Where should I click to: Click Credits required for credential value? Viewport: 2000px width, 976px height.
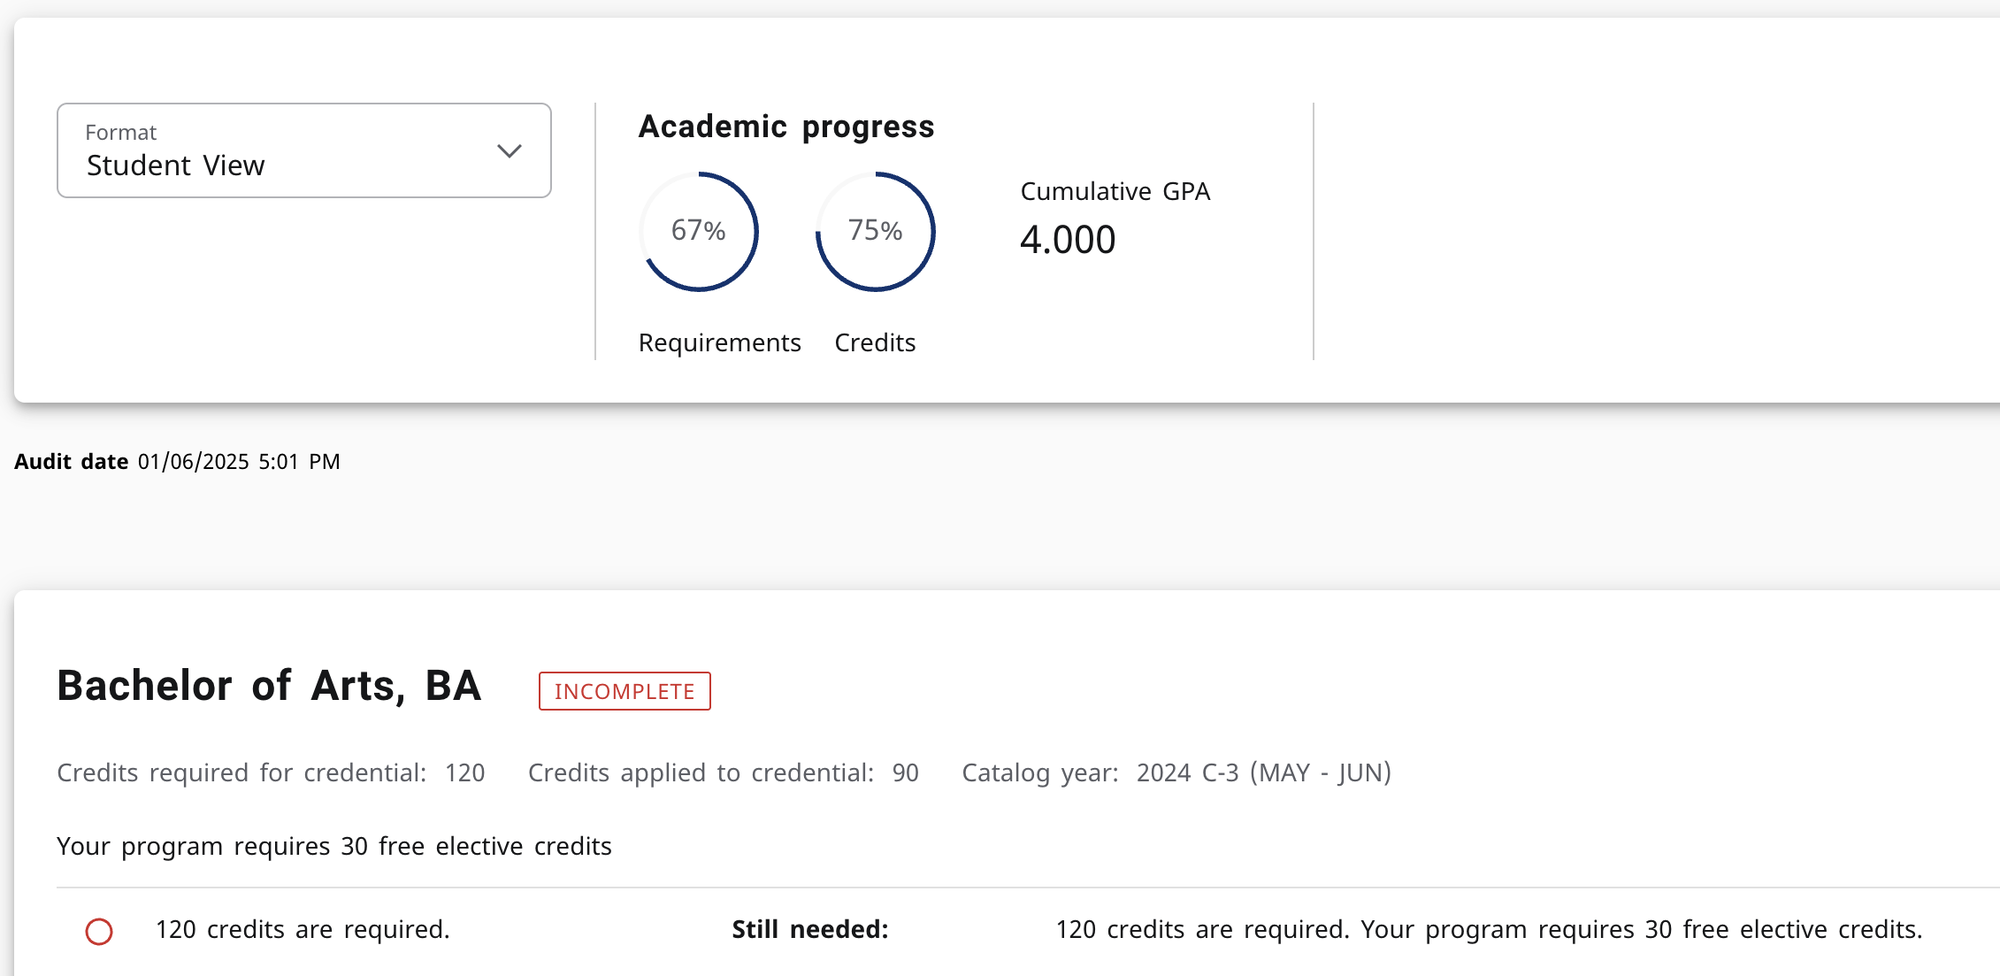[x=464, y=772]
